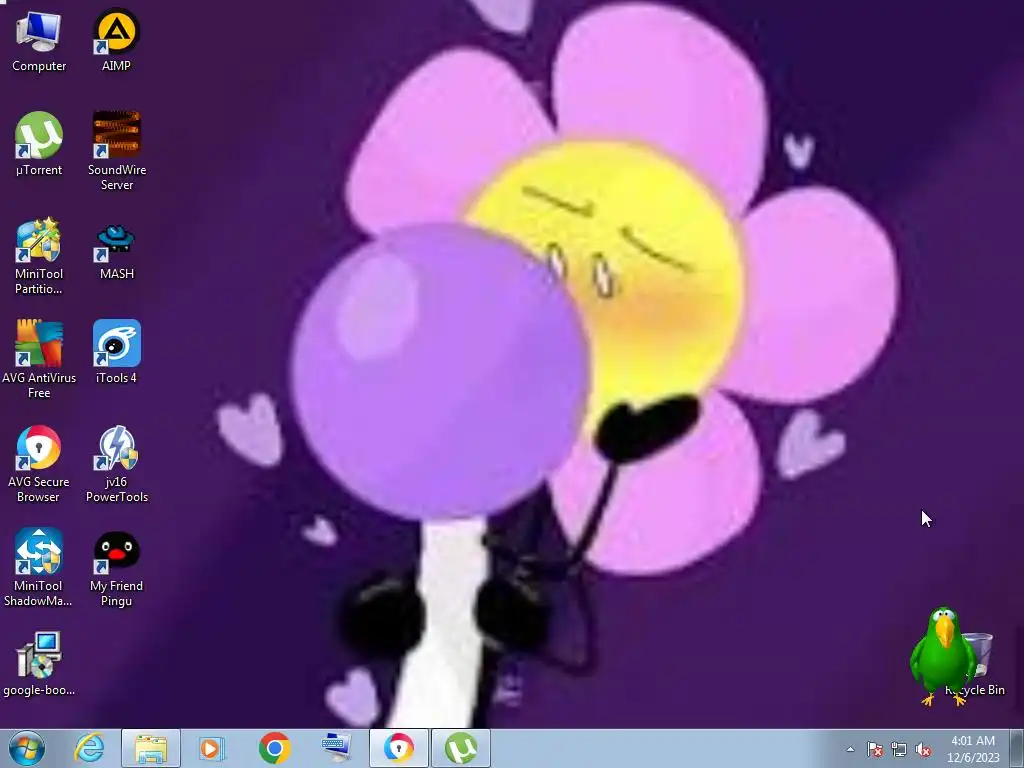
Task: Open the Computer desktop icon
Action: tap(39, 40)
